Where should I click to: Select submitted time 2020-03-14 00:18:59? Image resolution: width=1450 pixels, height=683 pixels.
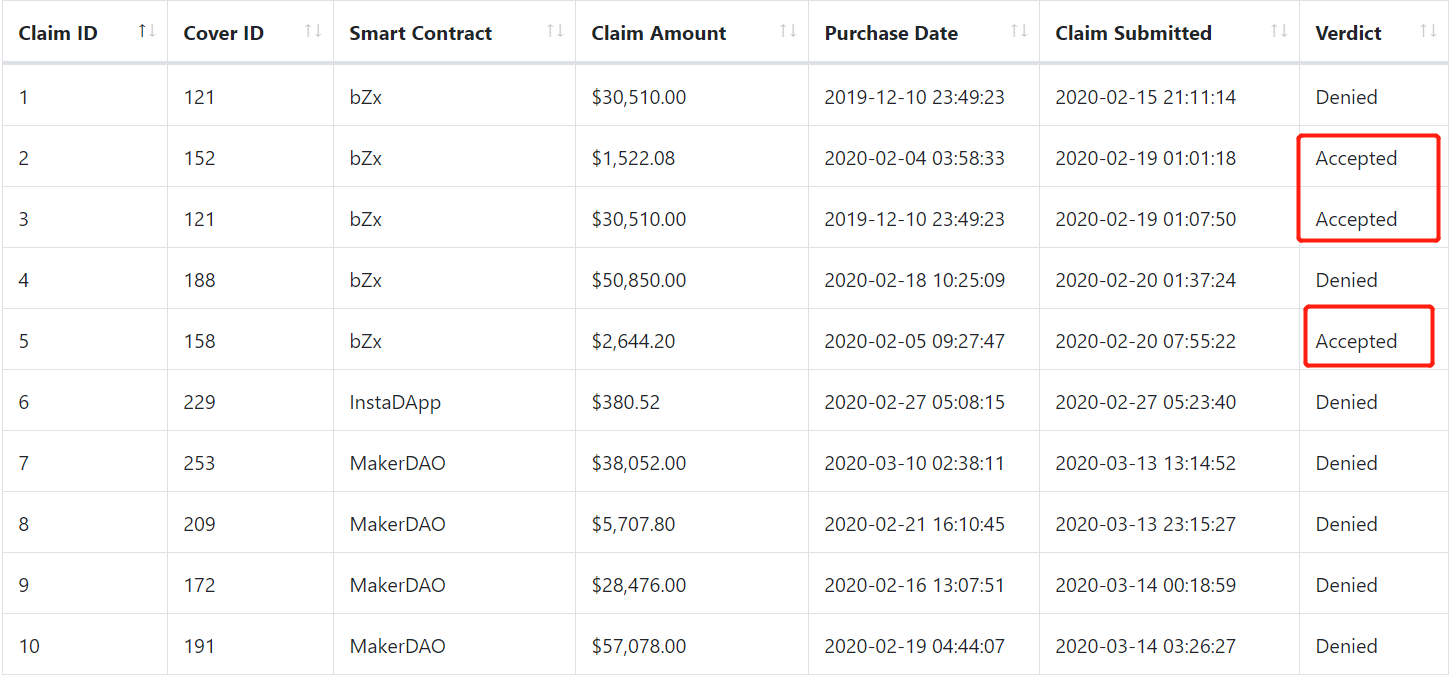[x=1145, y=585]
